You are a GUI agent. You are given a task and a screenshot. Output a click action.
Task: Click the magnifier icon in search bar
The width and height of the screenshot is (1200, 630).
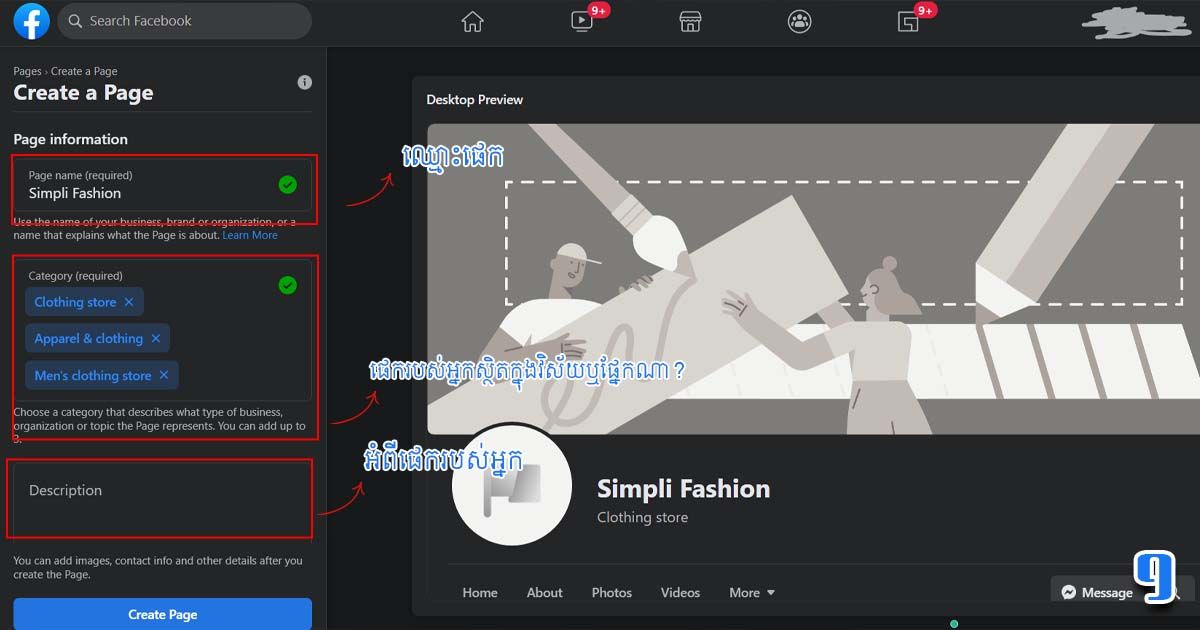point(74,21)
